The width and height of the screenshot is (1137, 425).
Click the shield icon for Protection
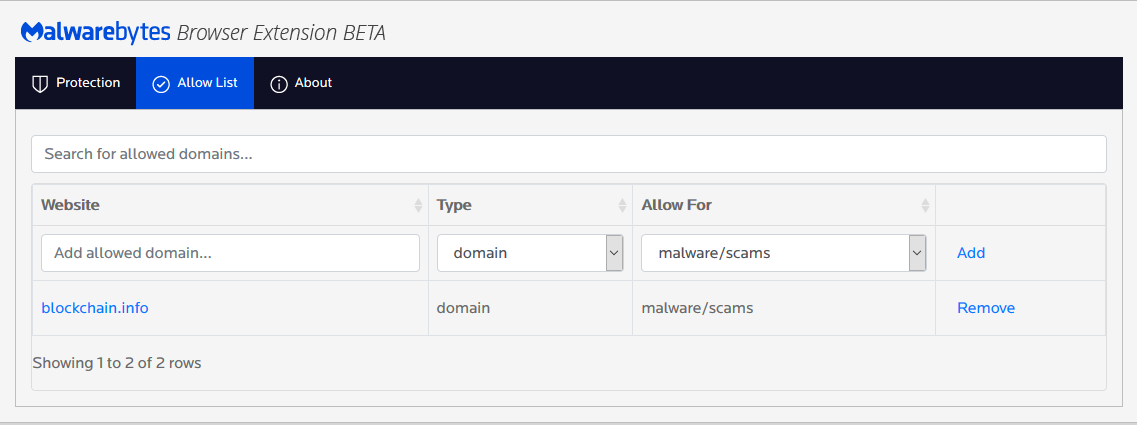point(40,83)
